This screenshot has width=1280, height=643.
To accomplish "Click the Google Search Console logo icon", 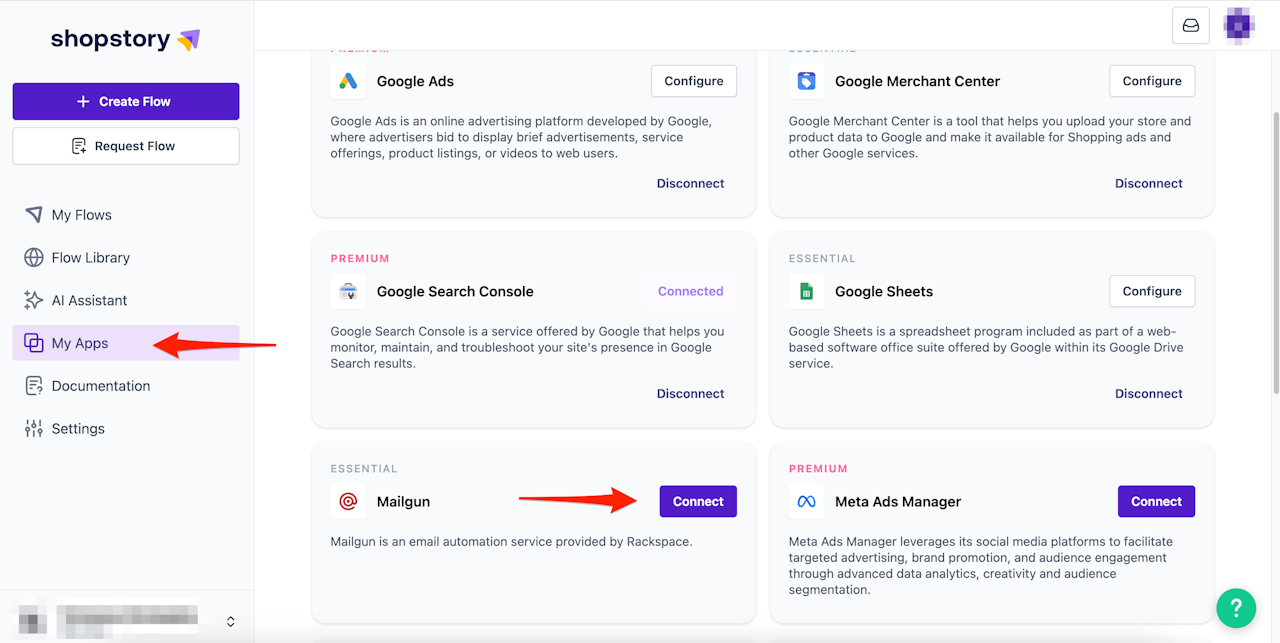I will (x=348, y=291).
